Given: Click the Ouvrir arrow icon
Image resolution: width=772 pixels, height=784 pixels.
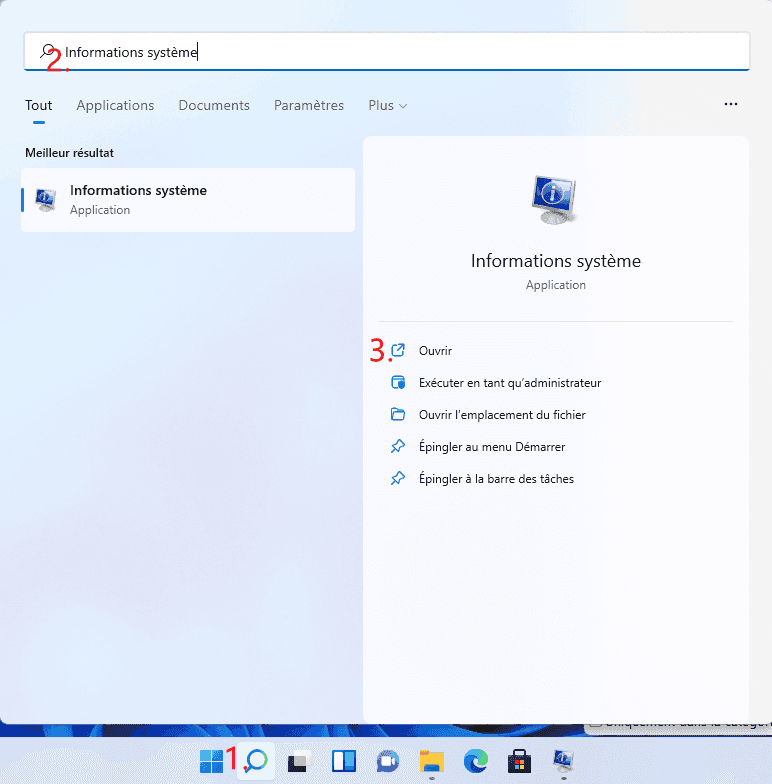Looking at the screenshot, I should [x=398, y=350].
